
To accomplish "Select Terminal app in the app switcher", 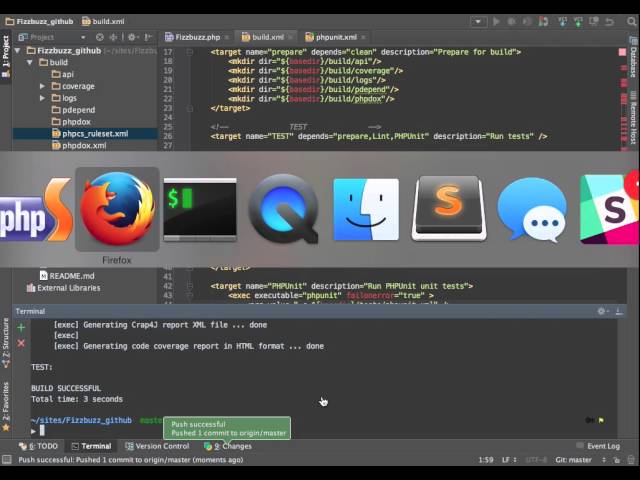I will [x=200, y=209].
